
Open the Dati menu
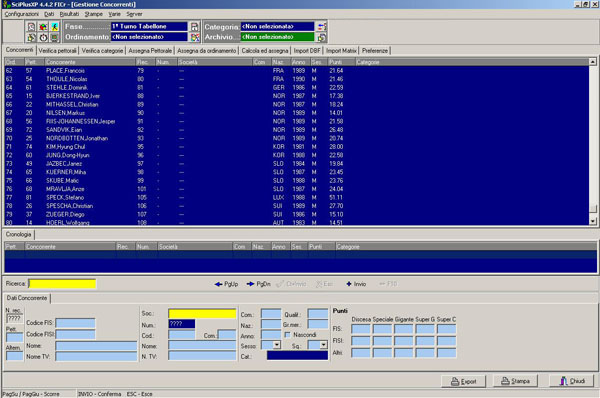tap(49, 14)
